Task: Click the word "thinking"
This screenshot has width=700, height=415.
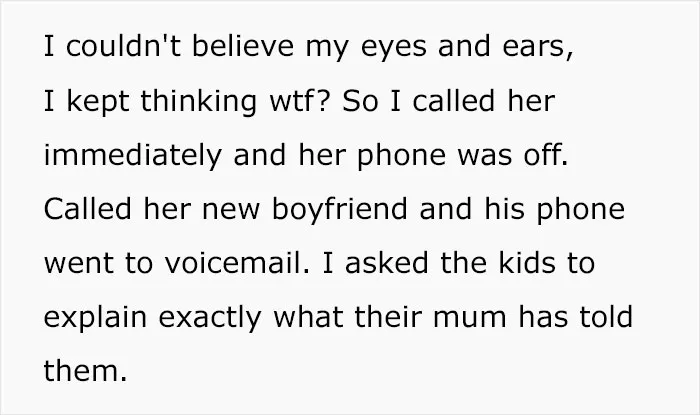Action: 199,103
